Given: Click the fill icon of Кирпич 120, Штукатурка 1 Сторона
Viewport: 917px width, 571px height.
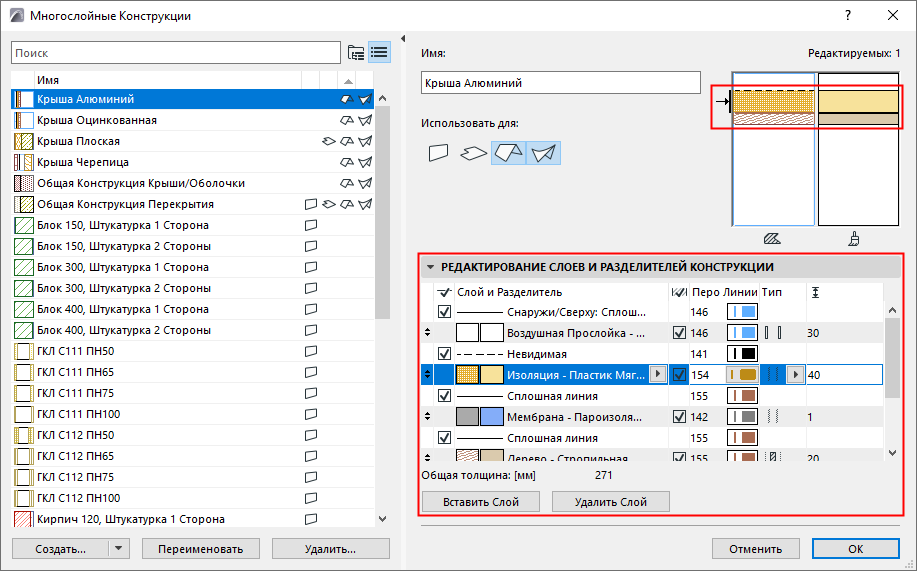Looking at the screenshot, I should point(23,519).
